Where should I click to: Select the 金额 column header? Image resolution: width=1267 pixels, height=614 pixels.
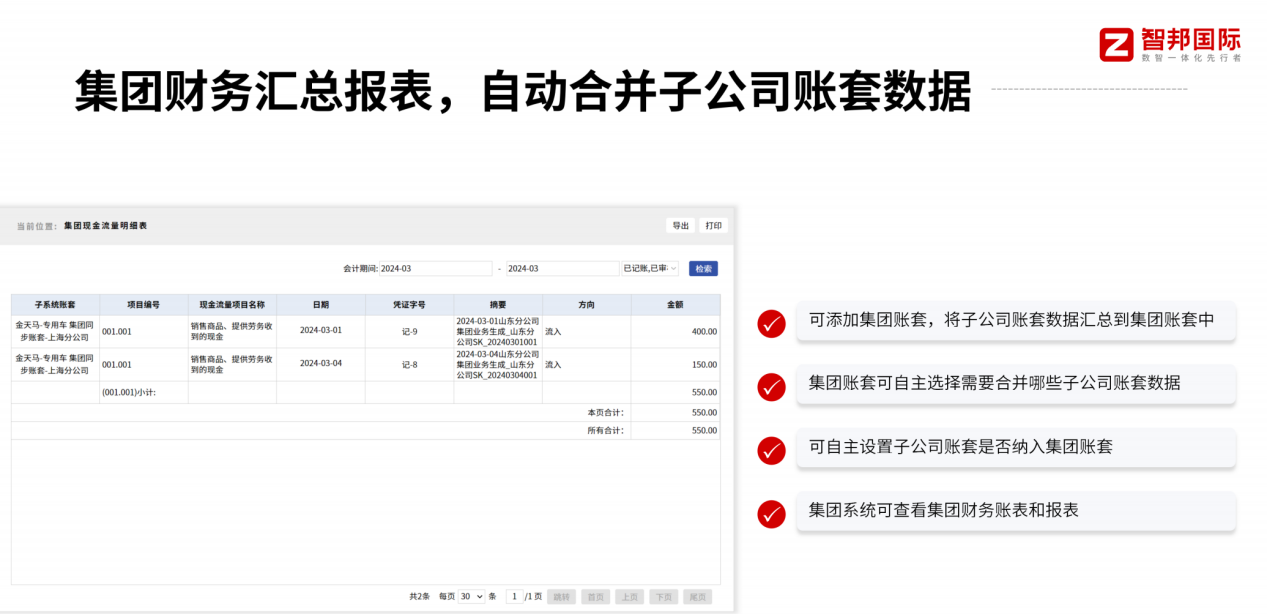pos(676,303)
